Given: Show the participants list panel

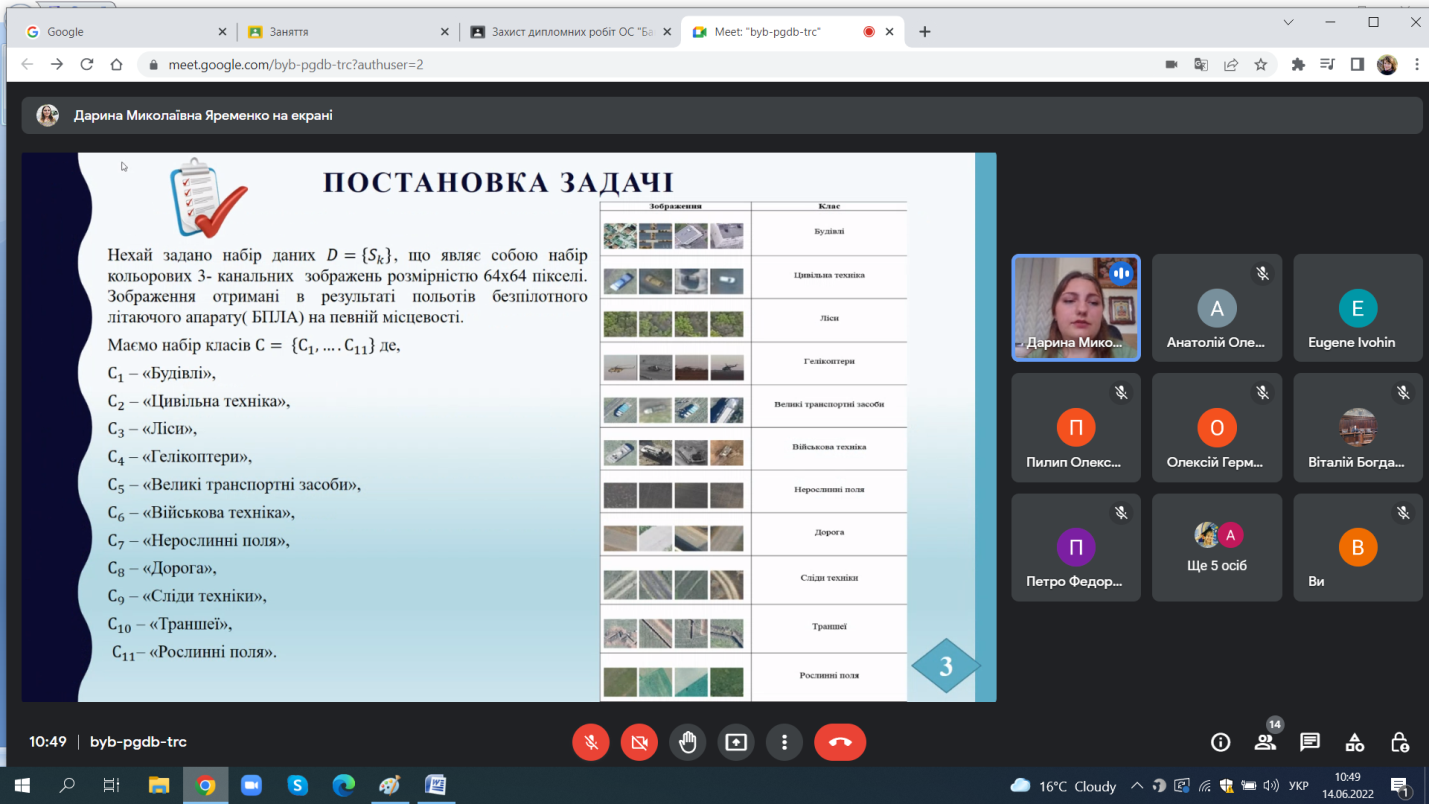Looking at the screenshot, I should click(1265, 742).
